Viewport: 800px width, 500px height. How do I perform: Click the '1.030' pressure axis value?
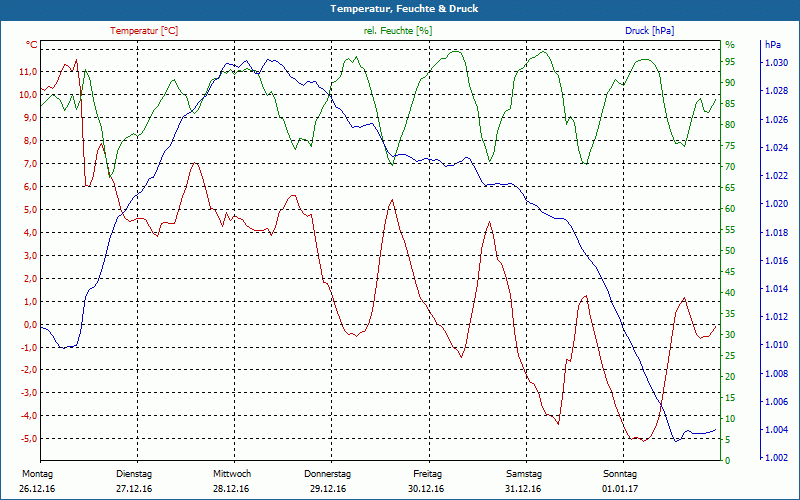click(x=777, y=63)
